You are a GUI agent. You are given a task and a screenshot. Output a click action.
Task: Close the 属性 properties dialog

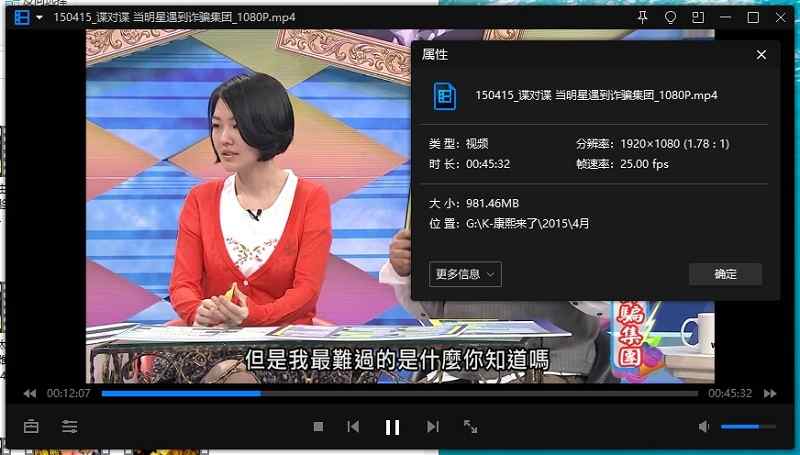761,55
